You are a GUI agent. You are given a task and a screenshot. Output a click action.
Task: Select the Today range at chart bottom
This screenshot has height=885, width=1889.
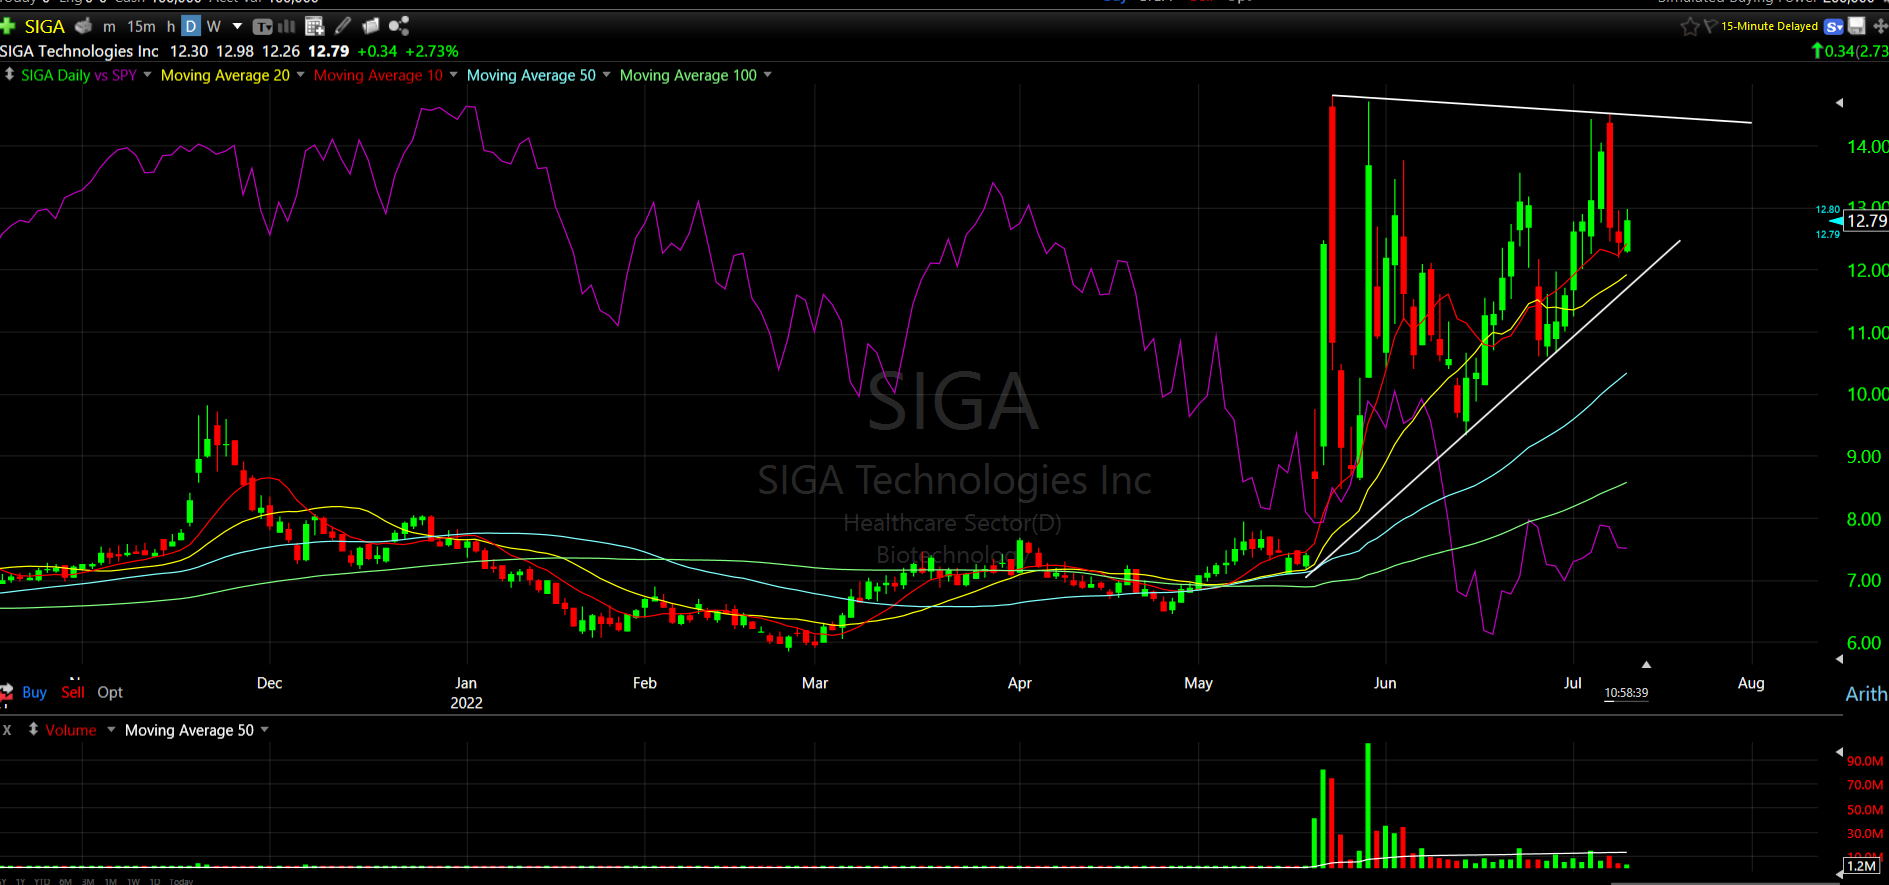[x=181, y=881]
